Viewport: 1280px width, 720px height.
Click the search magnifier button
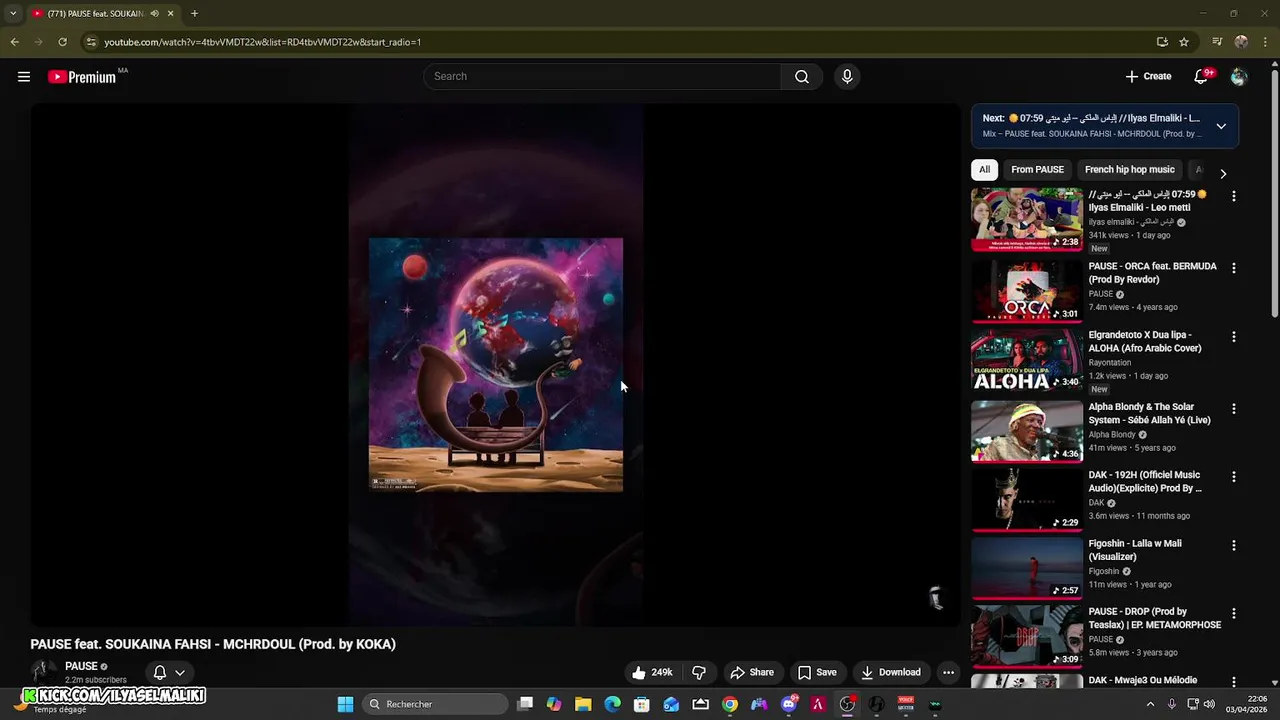[802, 77]
